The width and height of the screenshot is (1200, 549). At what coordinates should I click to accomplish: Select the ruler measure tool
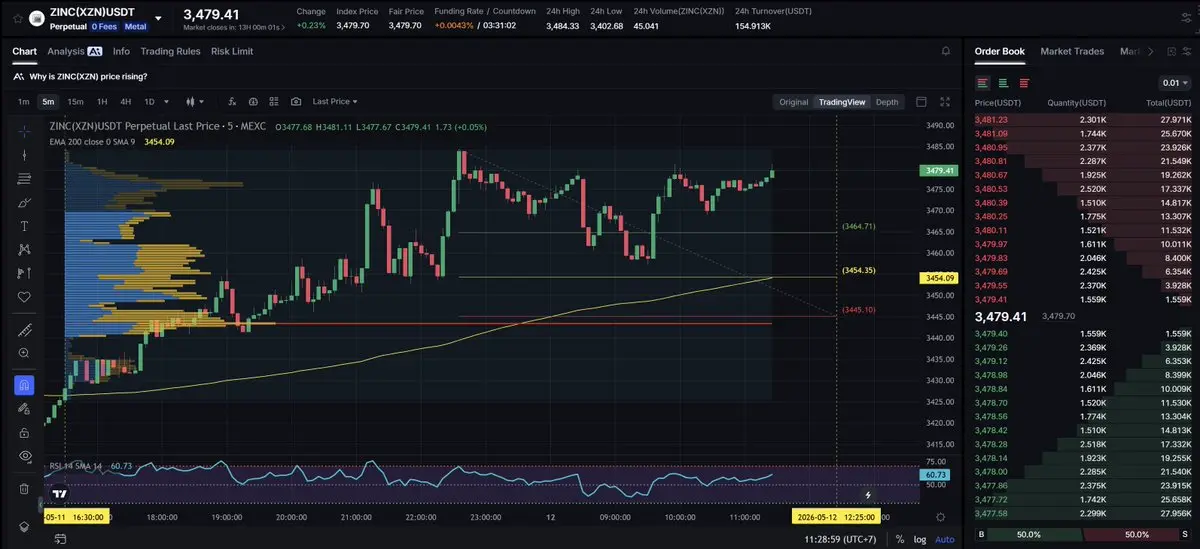(24, 329)
